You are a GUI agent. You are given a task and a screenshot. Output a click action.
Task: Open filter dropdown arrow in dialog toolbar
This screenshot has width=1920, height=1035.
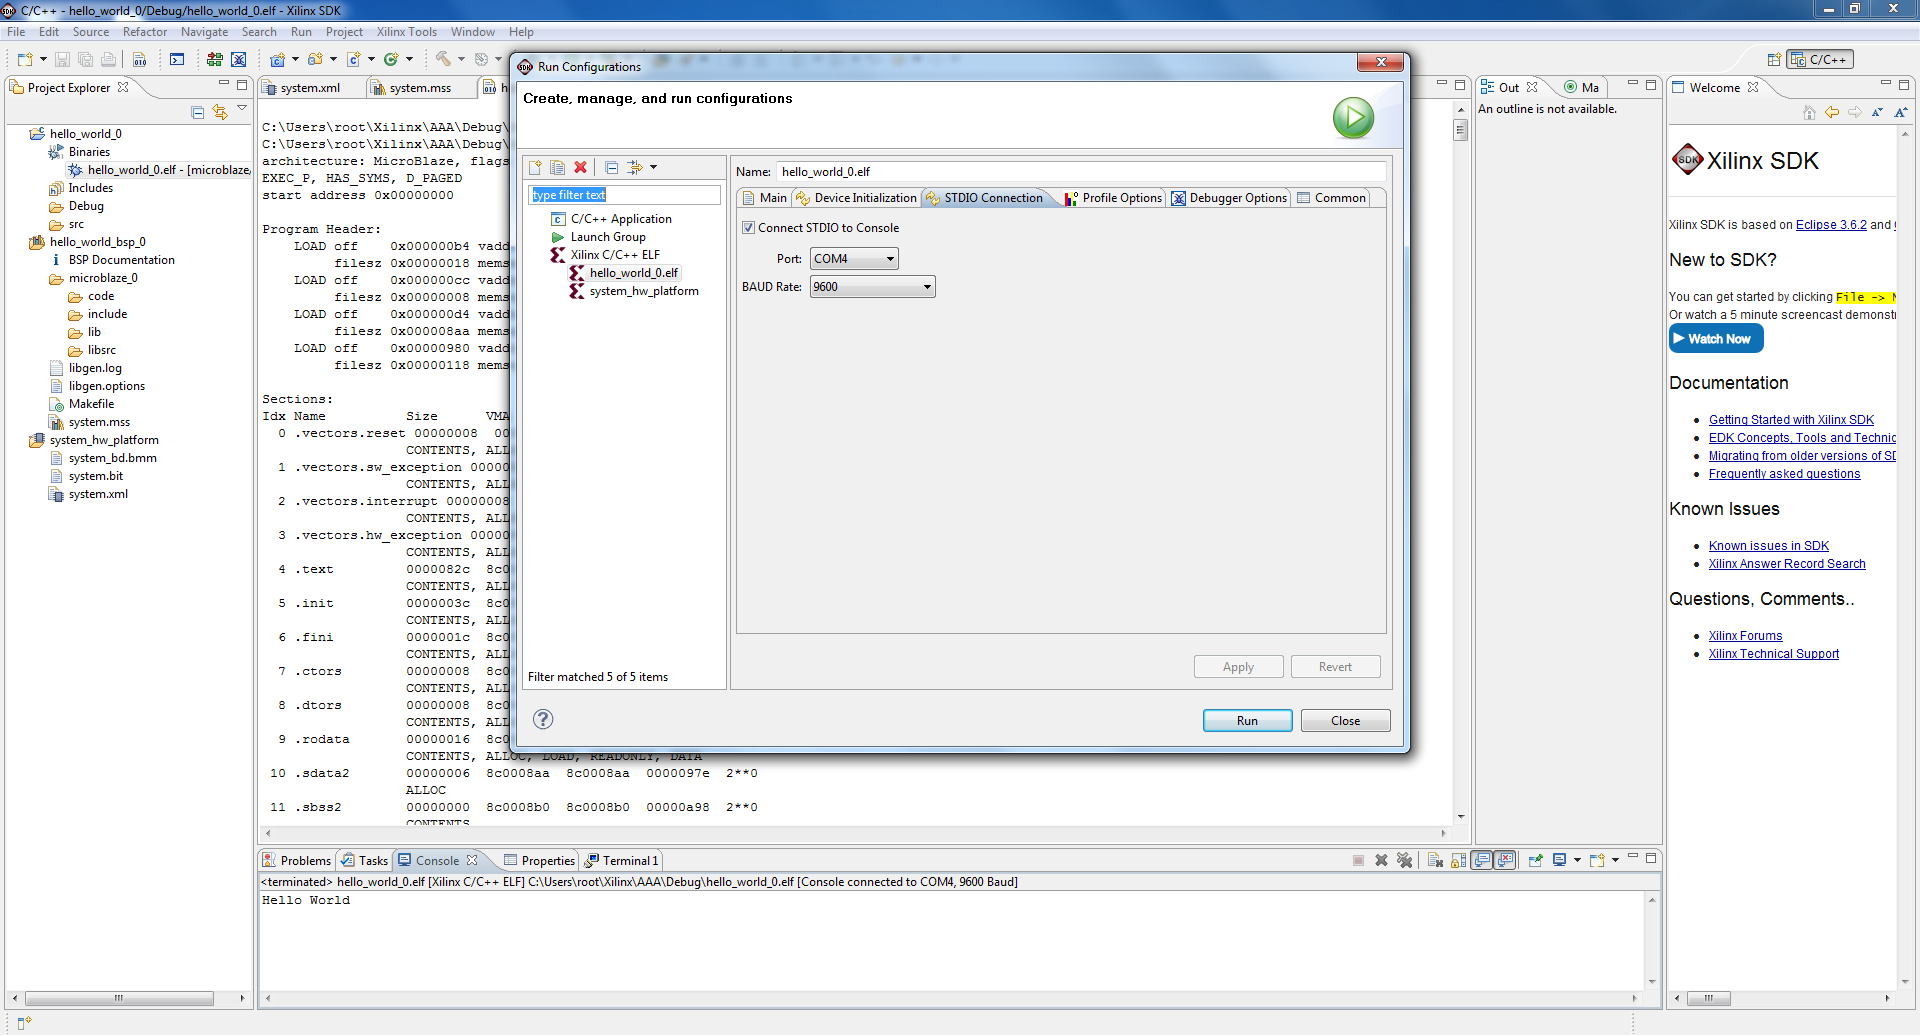(654, 167)
